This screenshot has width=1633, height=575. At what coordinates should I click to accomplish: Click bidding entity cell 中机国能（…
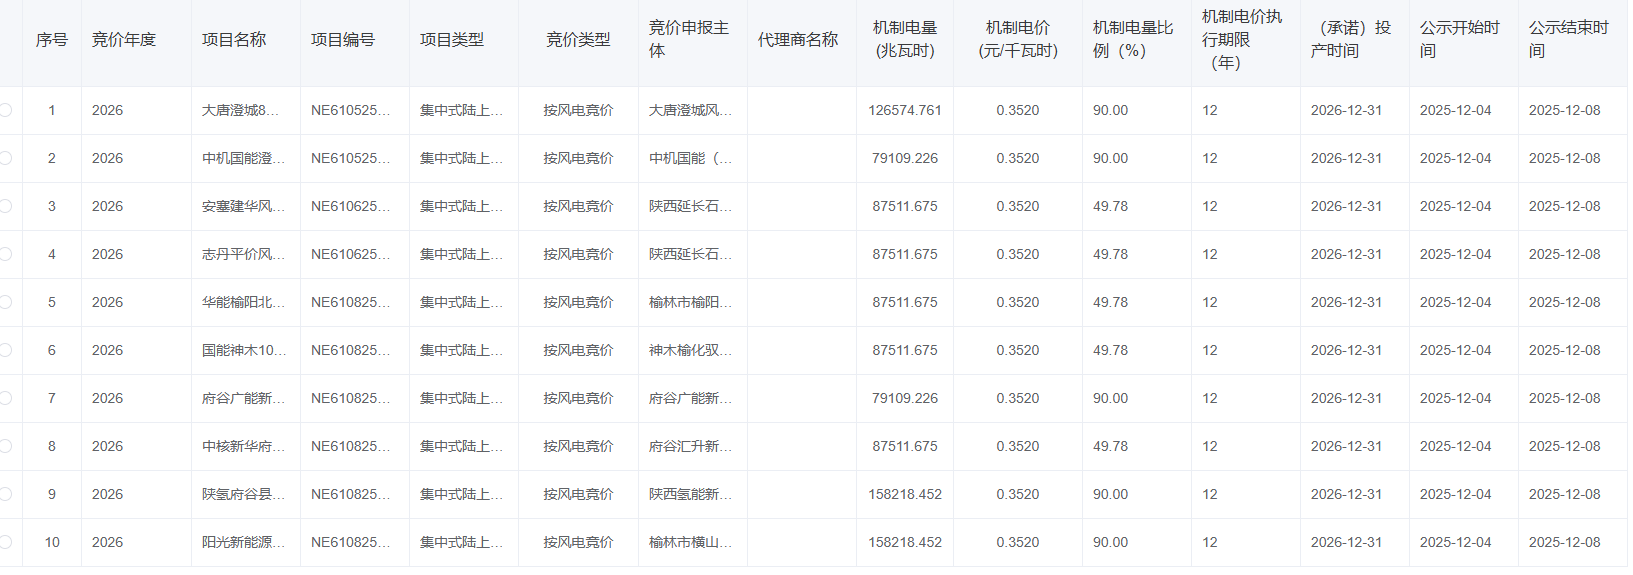(690, 158)
